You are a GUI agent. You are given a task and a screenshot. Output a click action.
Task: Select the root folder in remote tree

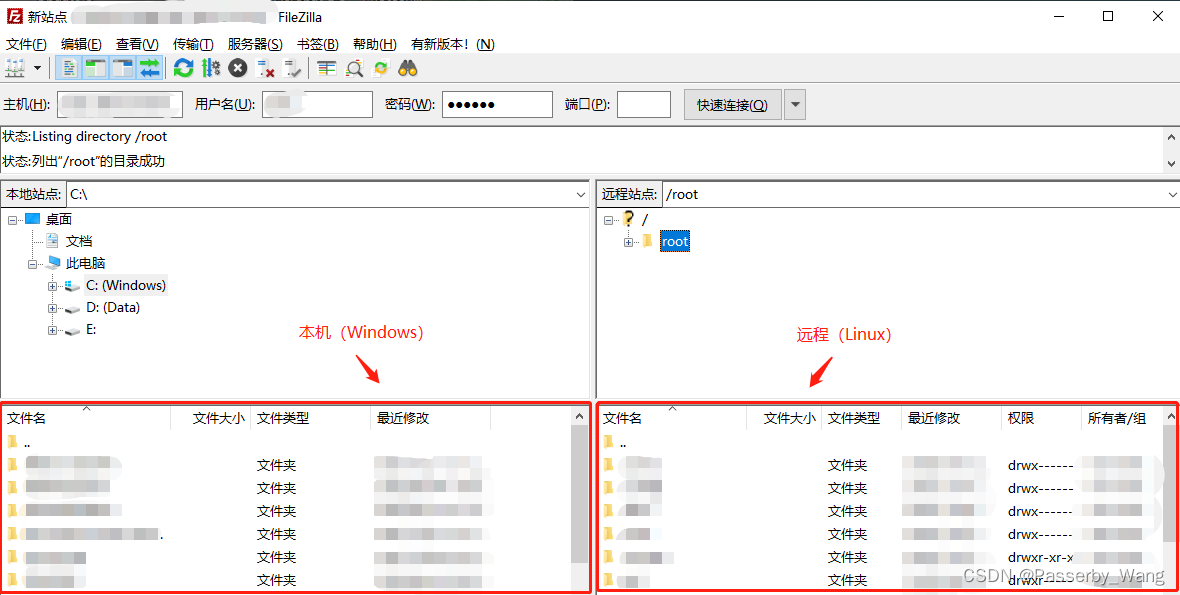tap(675, 241)
